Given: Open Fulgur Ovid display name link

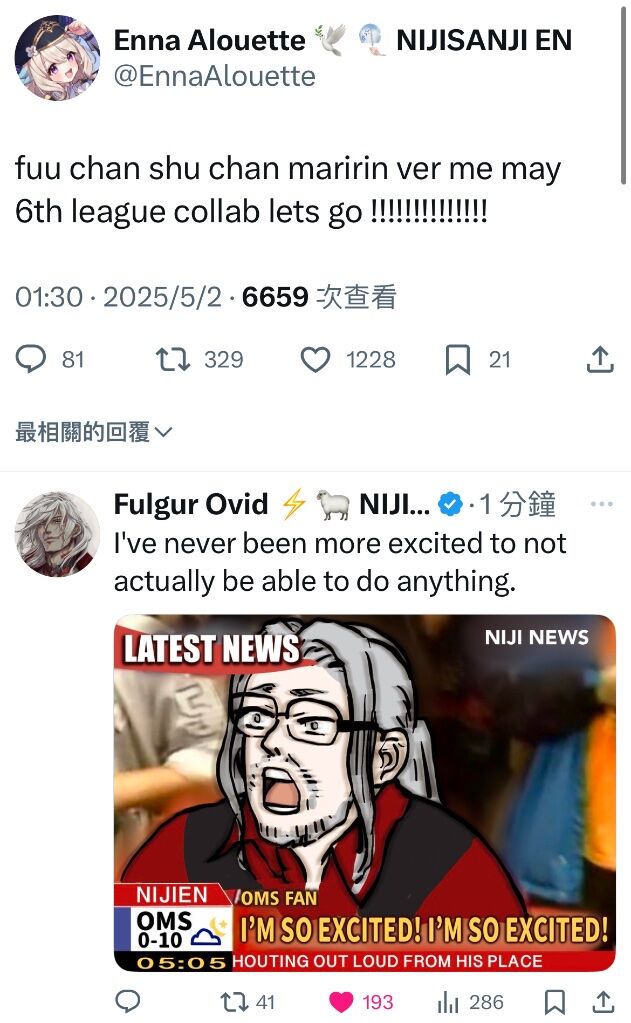Looking at the screenshot, I should [191, 504].
